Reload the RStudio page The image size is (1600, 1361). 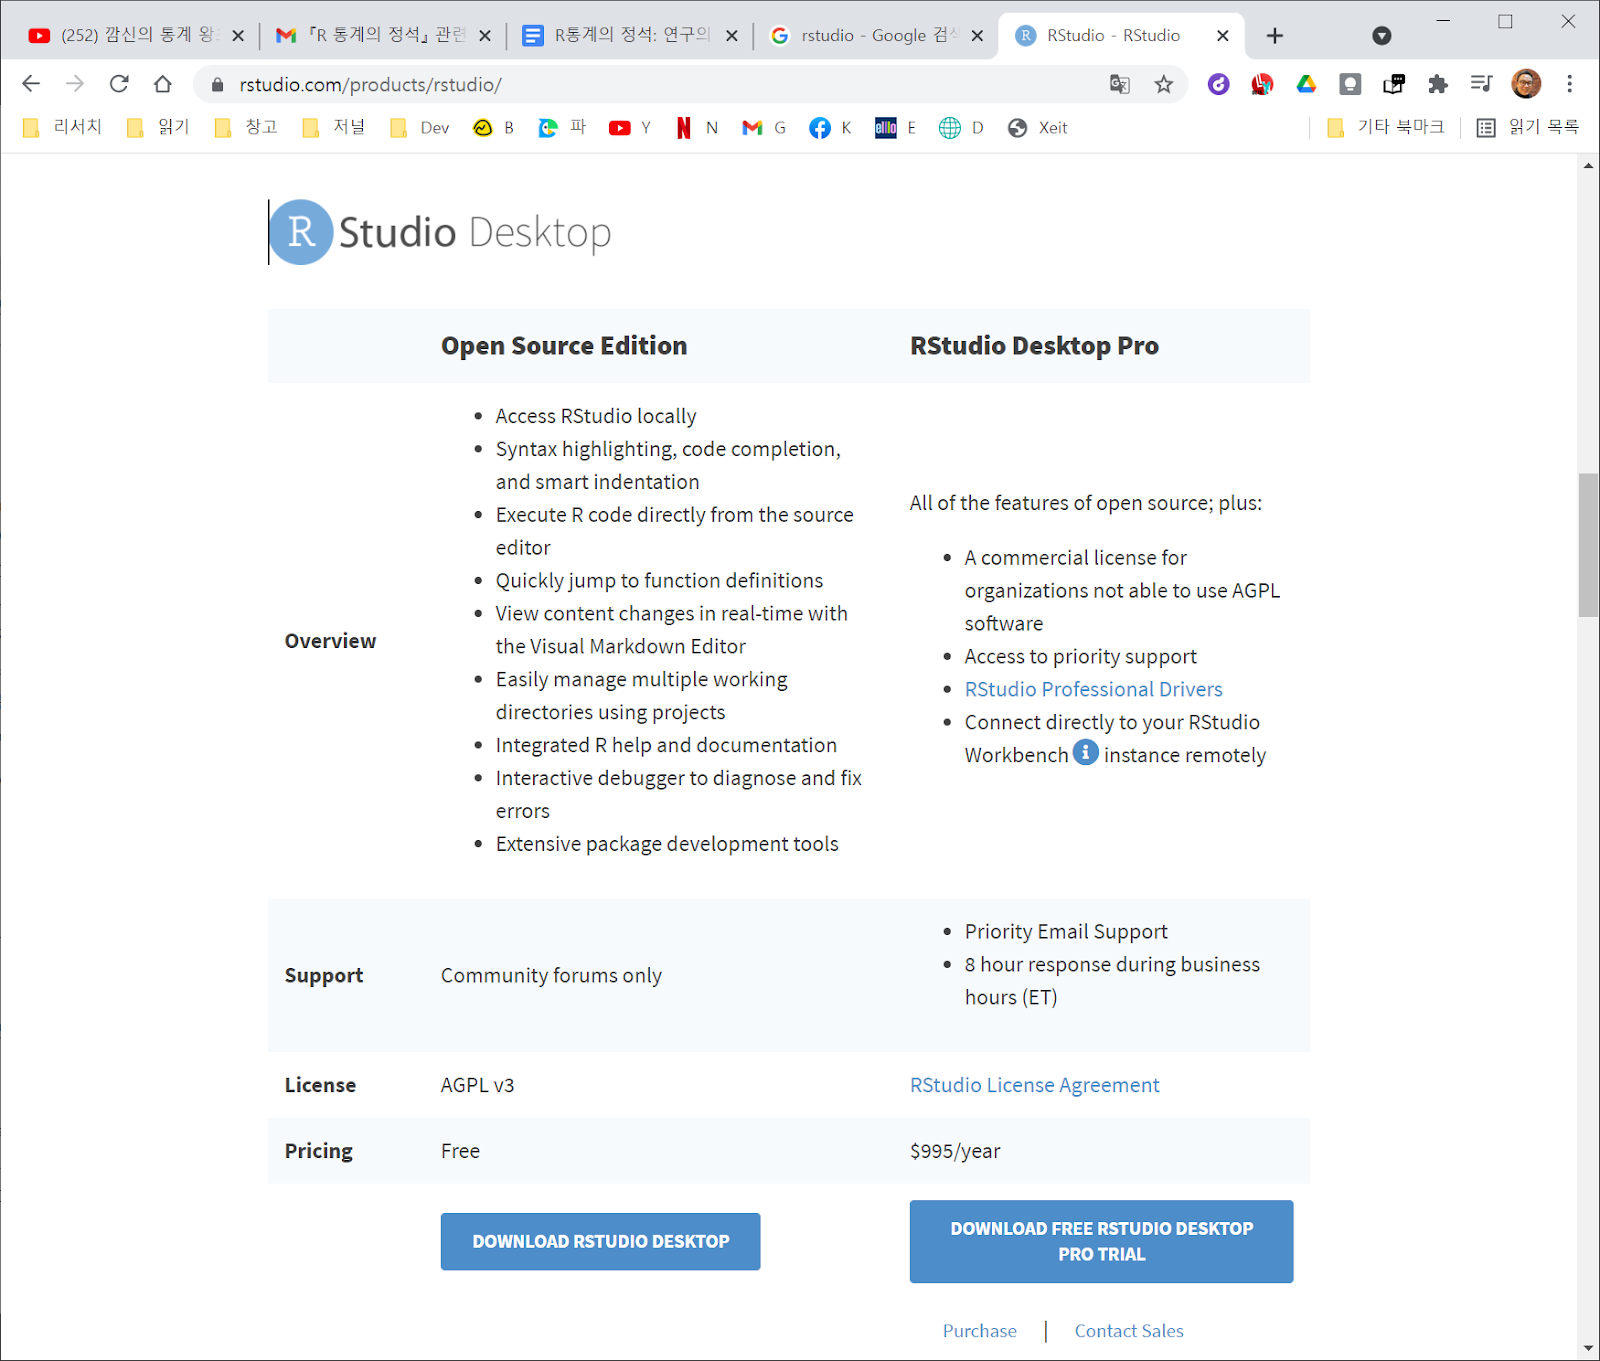click(x=119, y=84)
